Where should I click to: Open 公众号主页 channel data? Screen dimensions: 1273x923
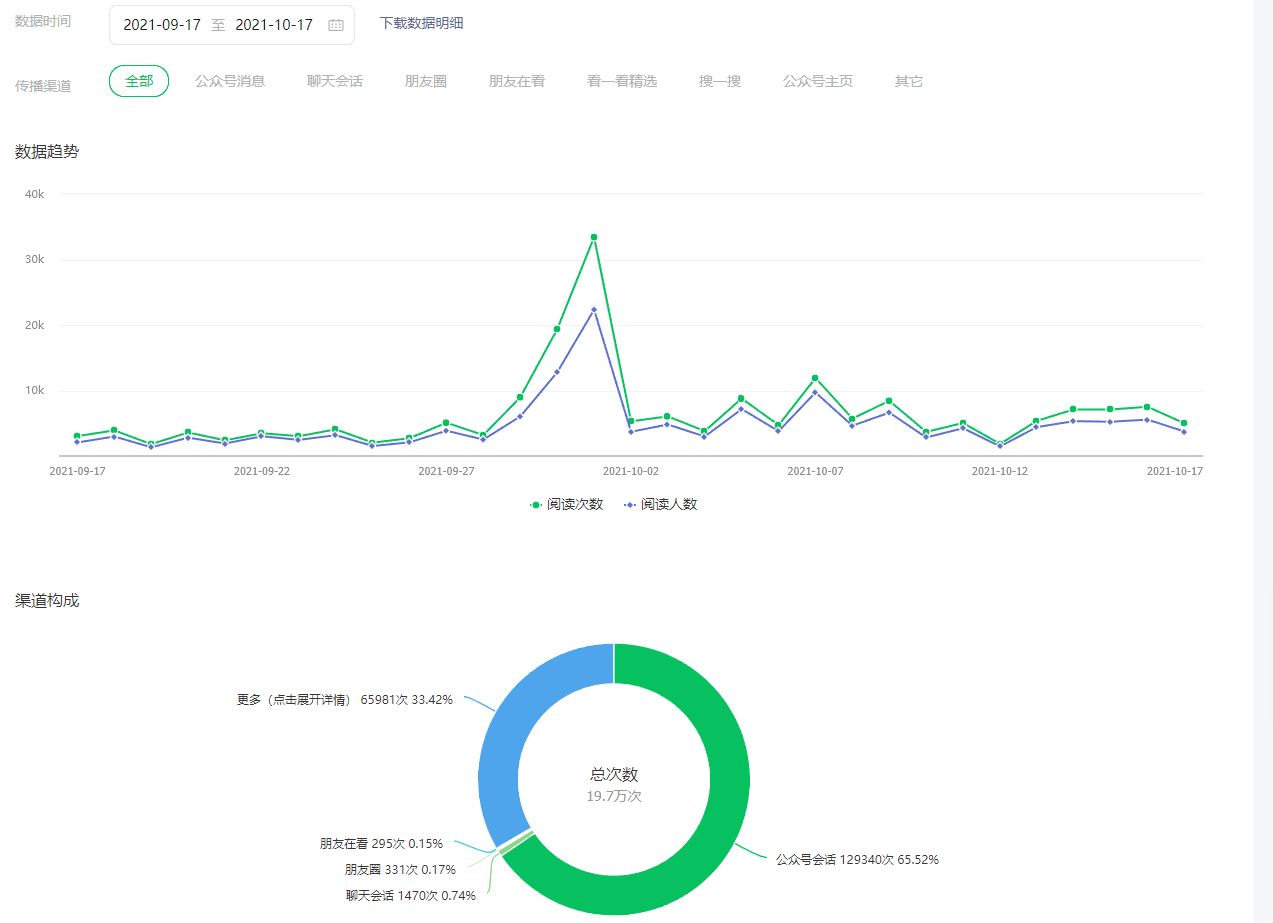818,81
